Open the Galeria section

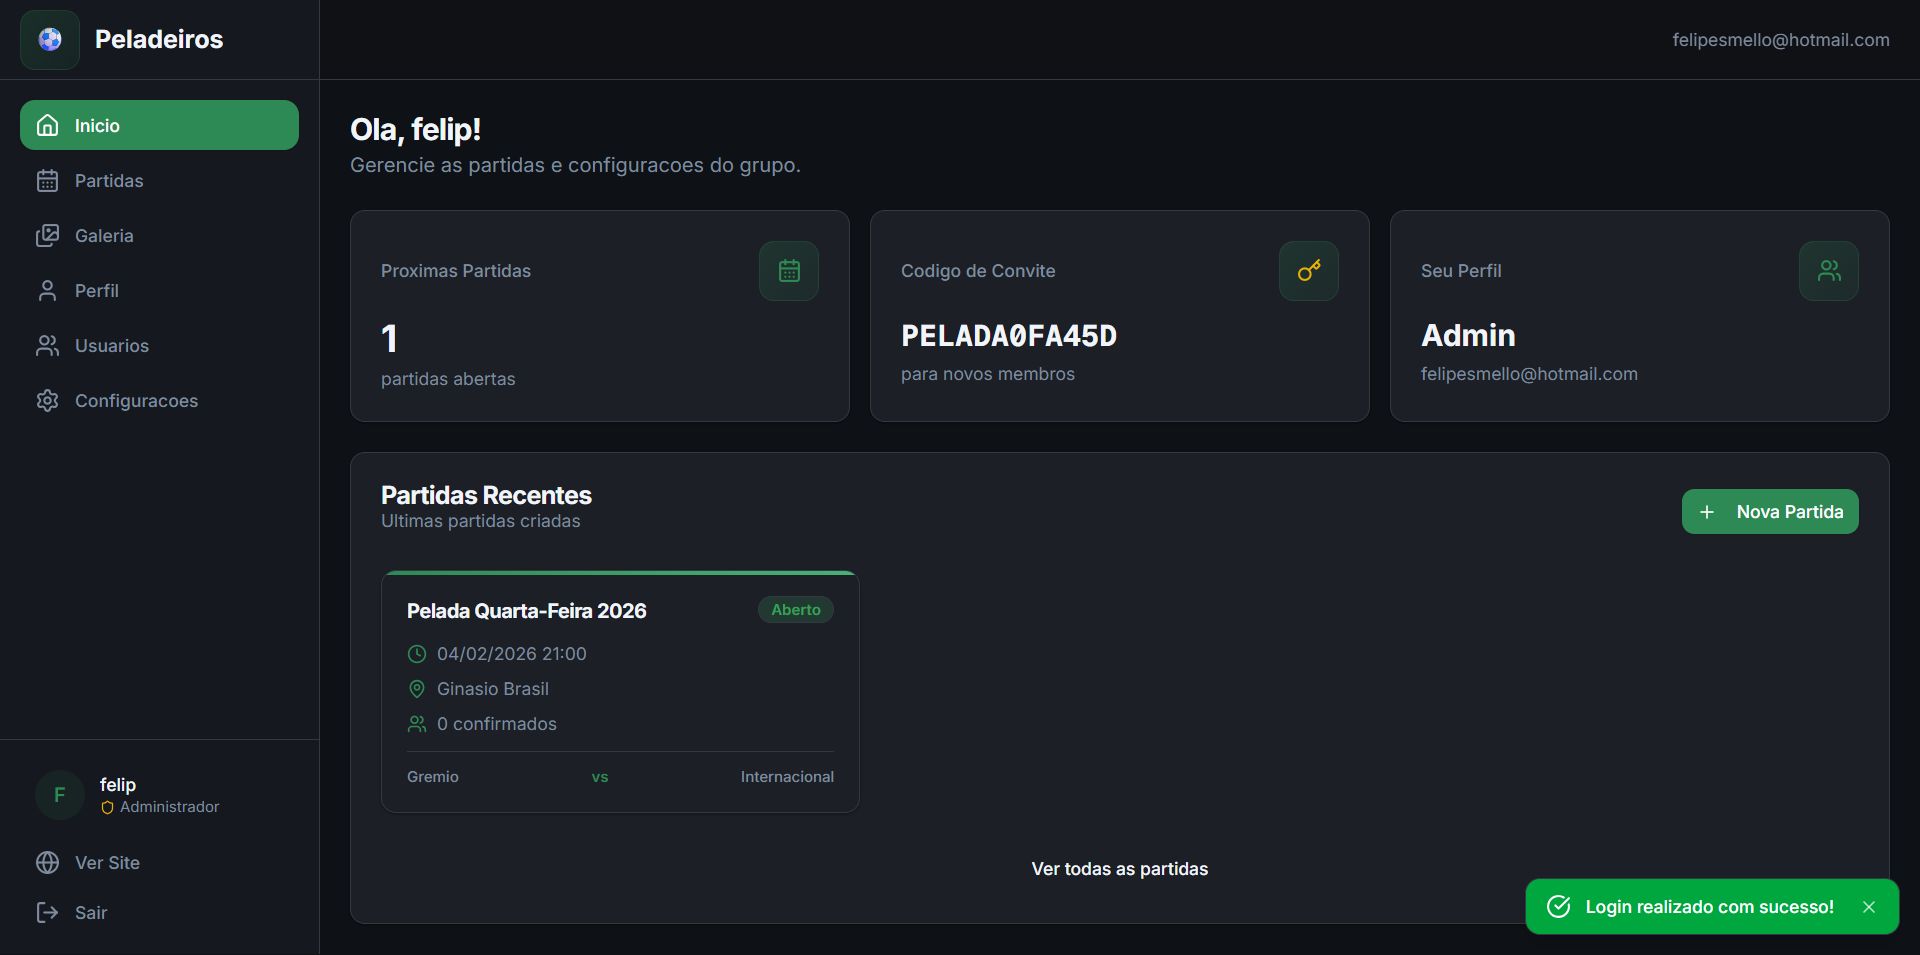tap(104, 235)
